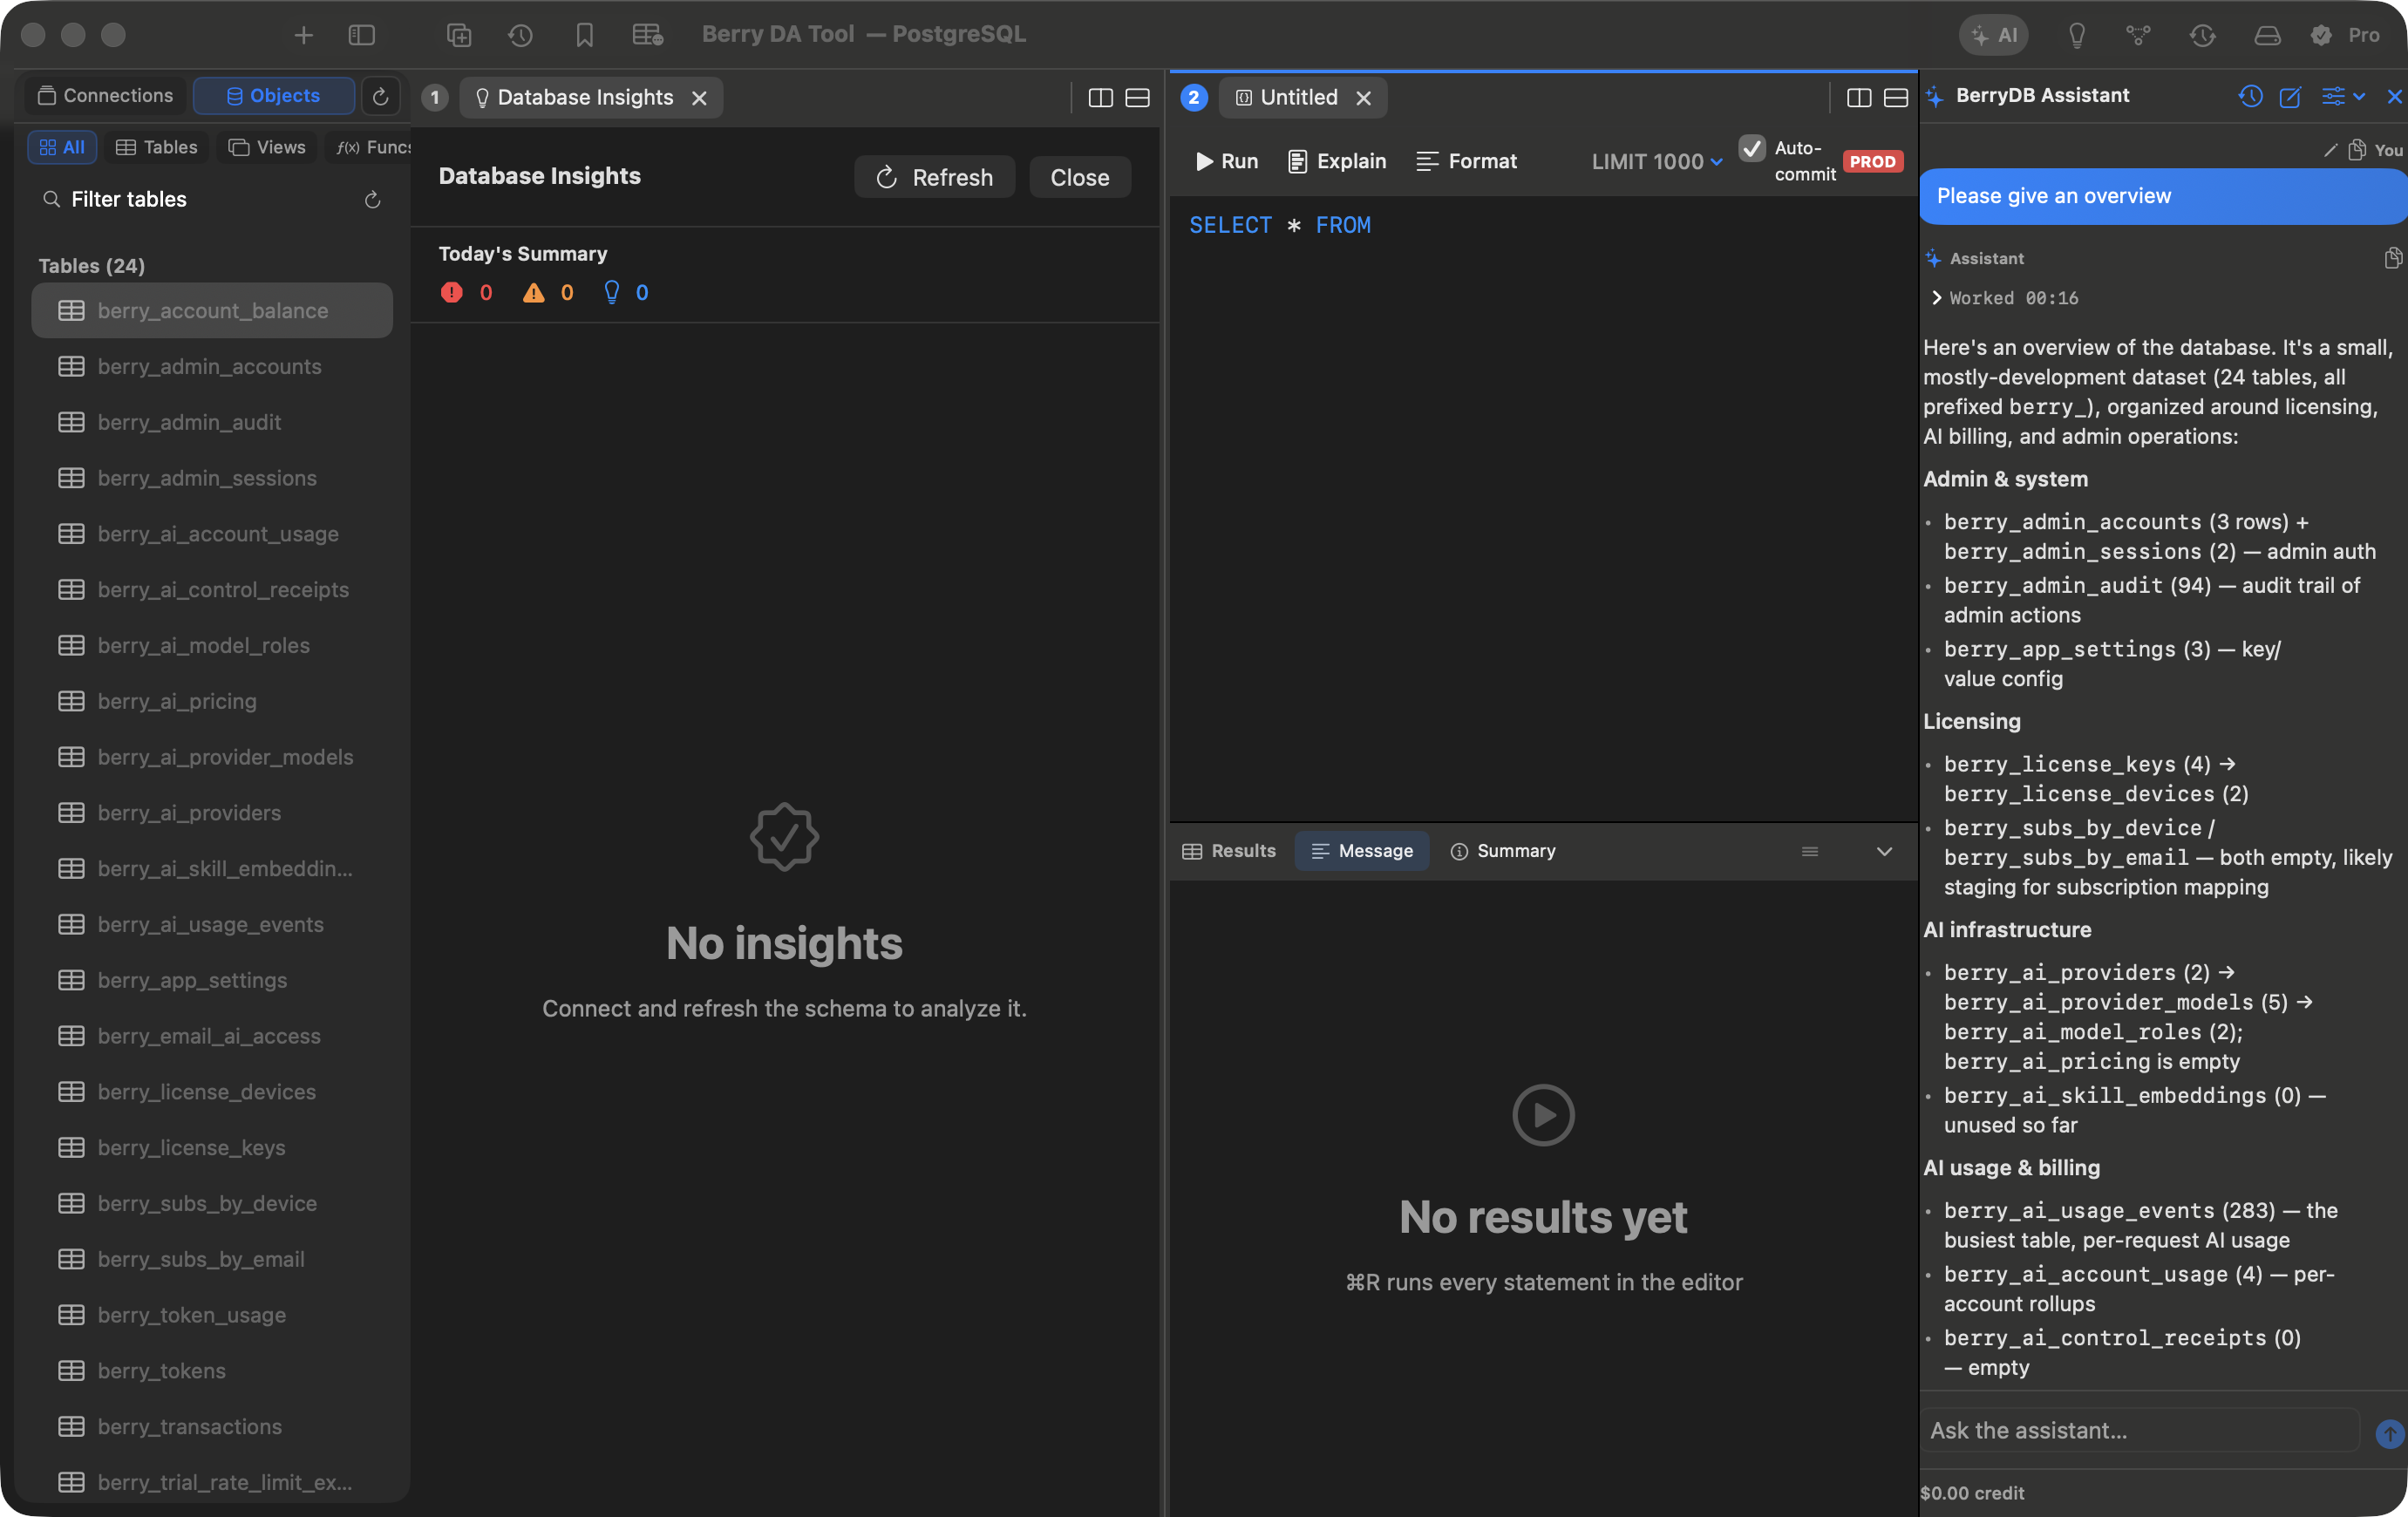Click the duplicate tab icon in title bar
The image size is (2408, 1517).
click(x=459, y=35)
